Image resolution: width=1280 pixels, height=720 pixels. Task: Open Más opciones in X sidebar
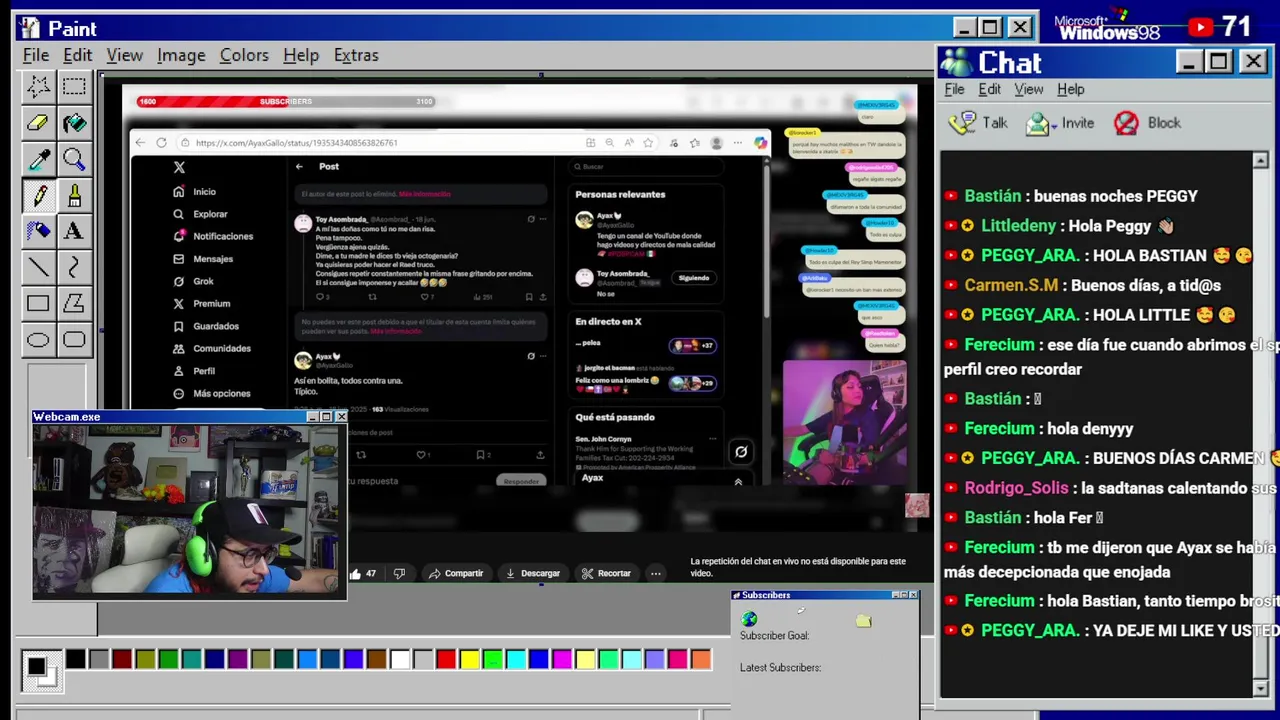coord(212,394)
